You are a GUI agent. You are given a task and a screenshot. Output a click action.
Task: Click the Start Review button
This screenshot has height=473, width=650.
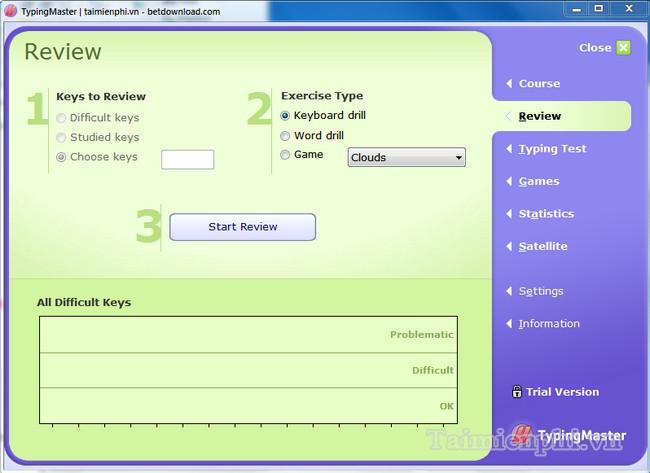click(x=243, y=227)
